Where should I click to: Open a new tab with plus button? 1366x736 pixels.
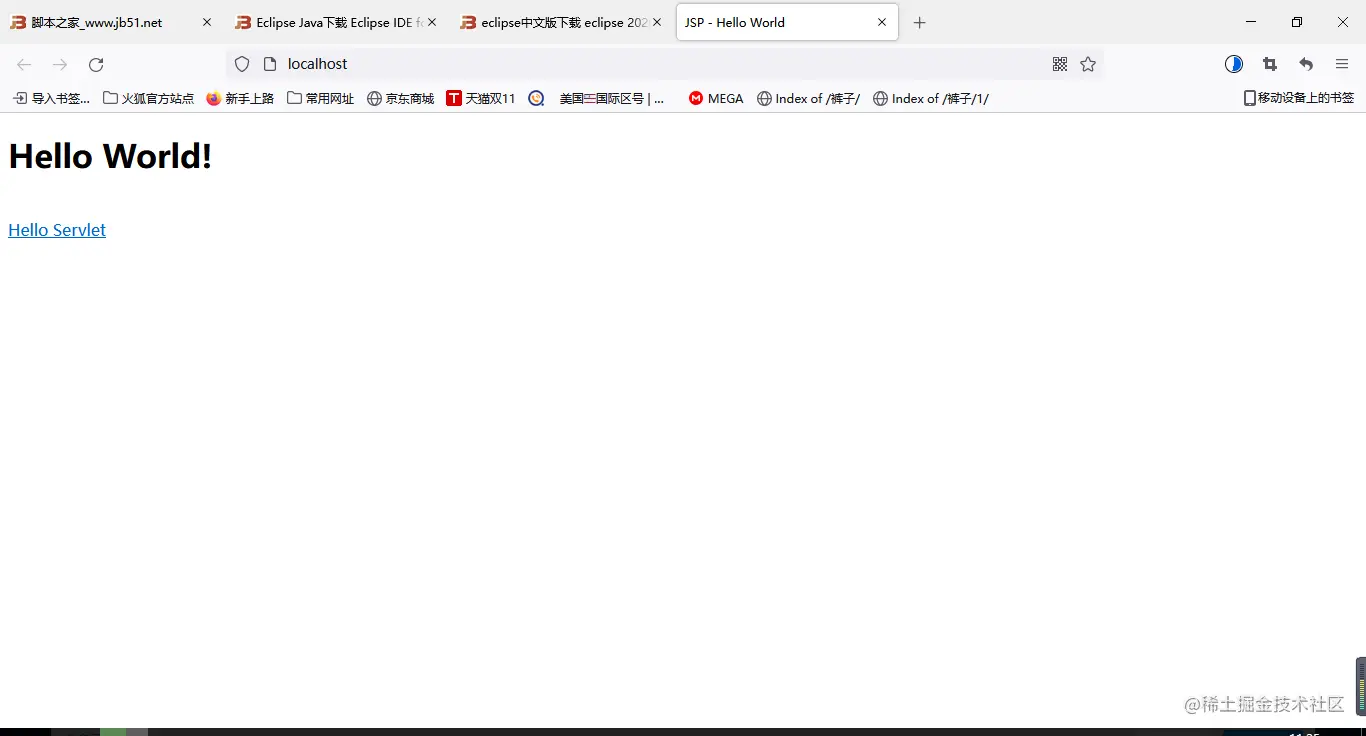tap(920, 22)
